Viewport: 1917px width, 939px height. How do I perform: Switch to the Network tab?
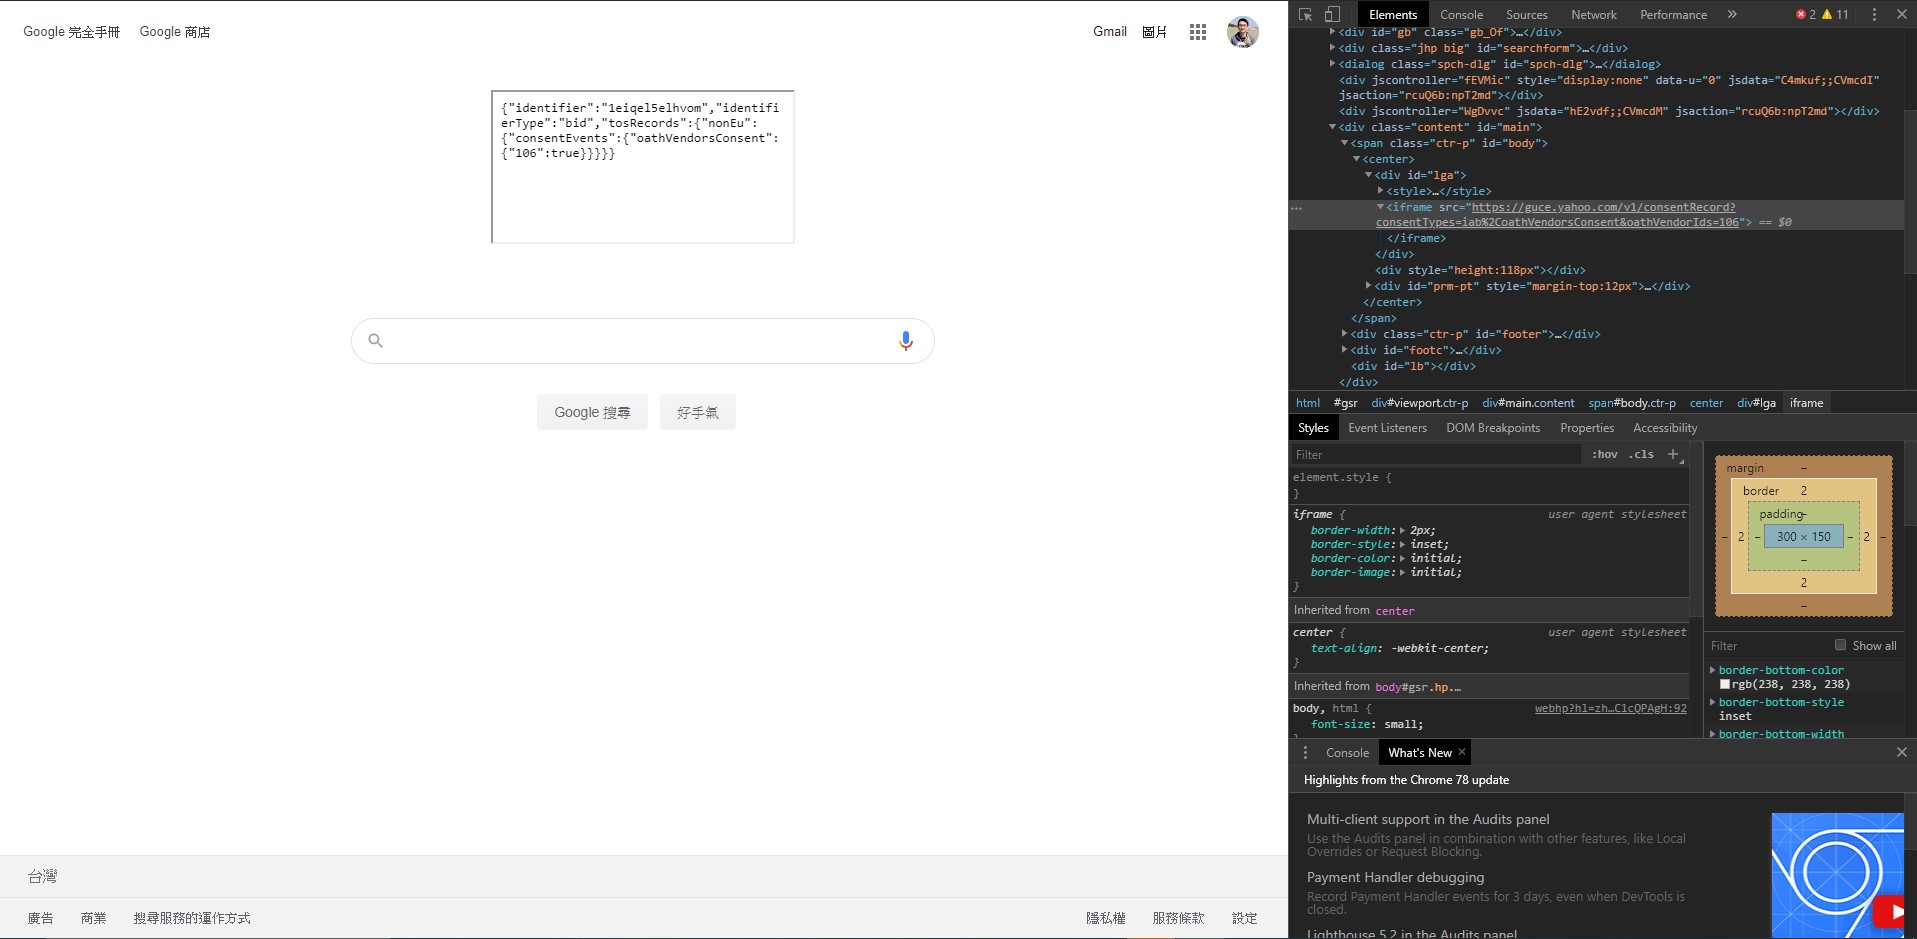[x=1593, y=15]
